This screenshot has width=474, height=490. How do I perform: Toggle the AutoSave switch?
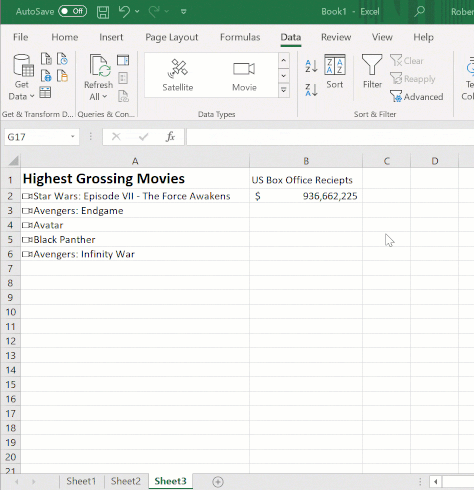pos(72,11)
